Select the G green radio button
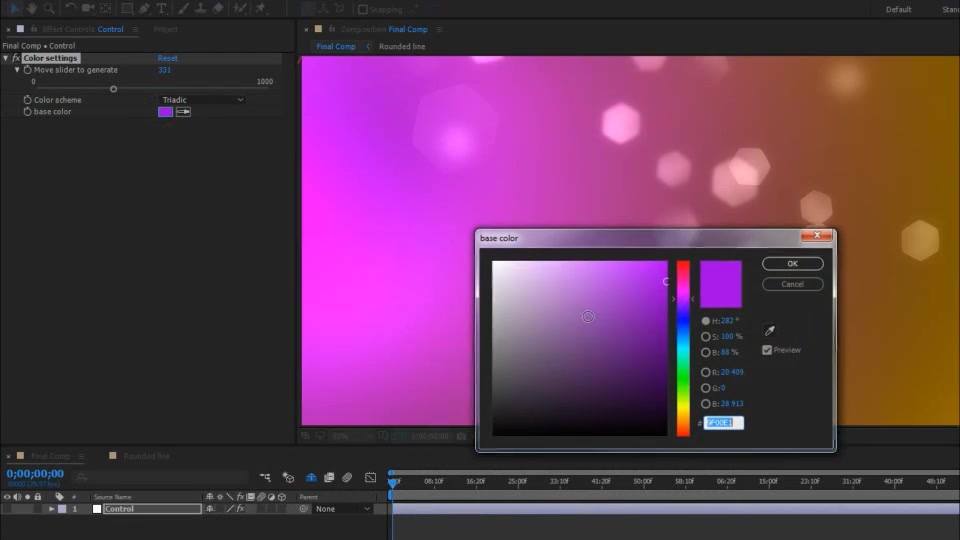 click(x=705, y=388)
